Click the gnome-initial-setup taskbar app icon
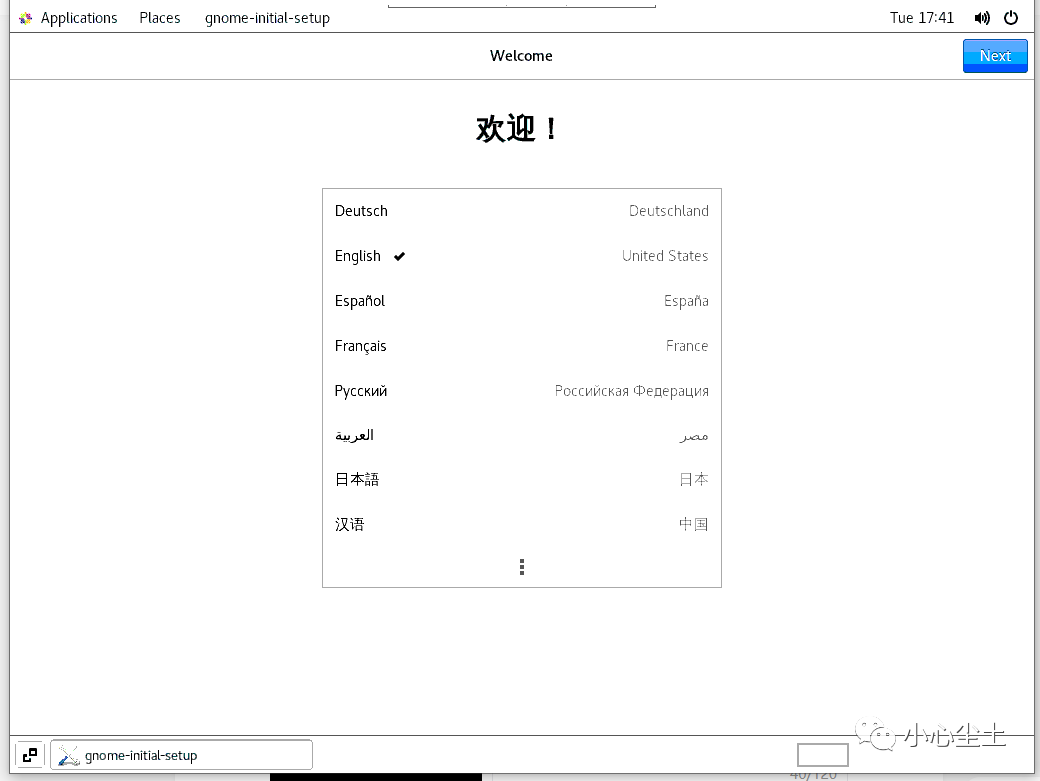Image resolution: width=1040 pixels, height=781 pixels. click(68, 756)
